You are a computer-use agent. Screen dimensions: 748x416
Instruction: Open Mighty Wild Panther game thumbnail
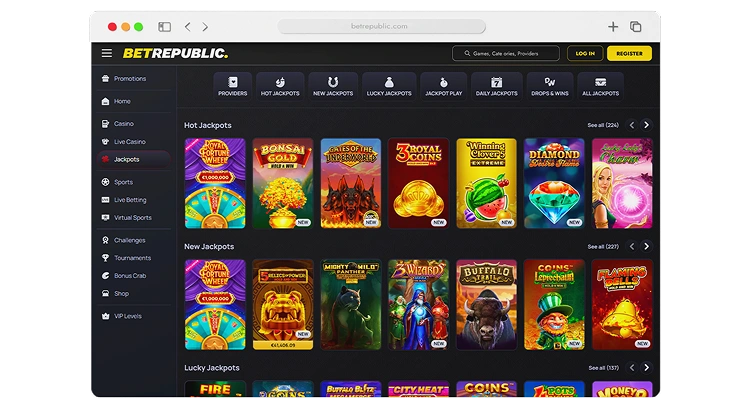351,304
